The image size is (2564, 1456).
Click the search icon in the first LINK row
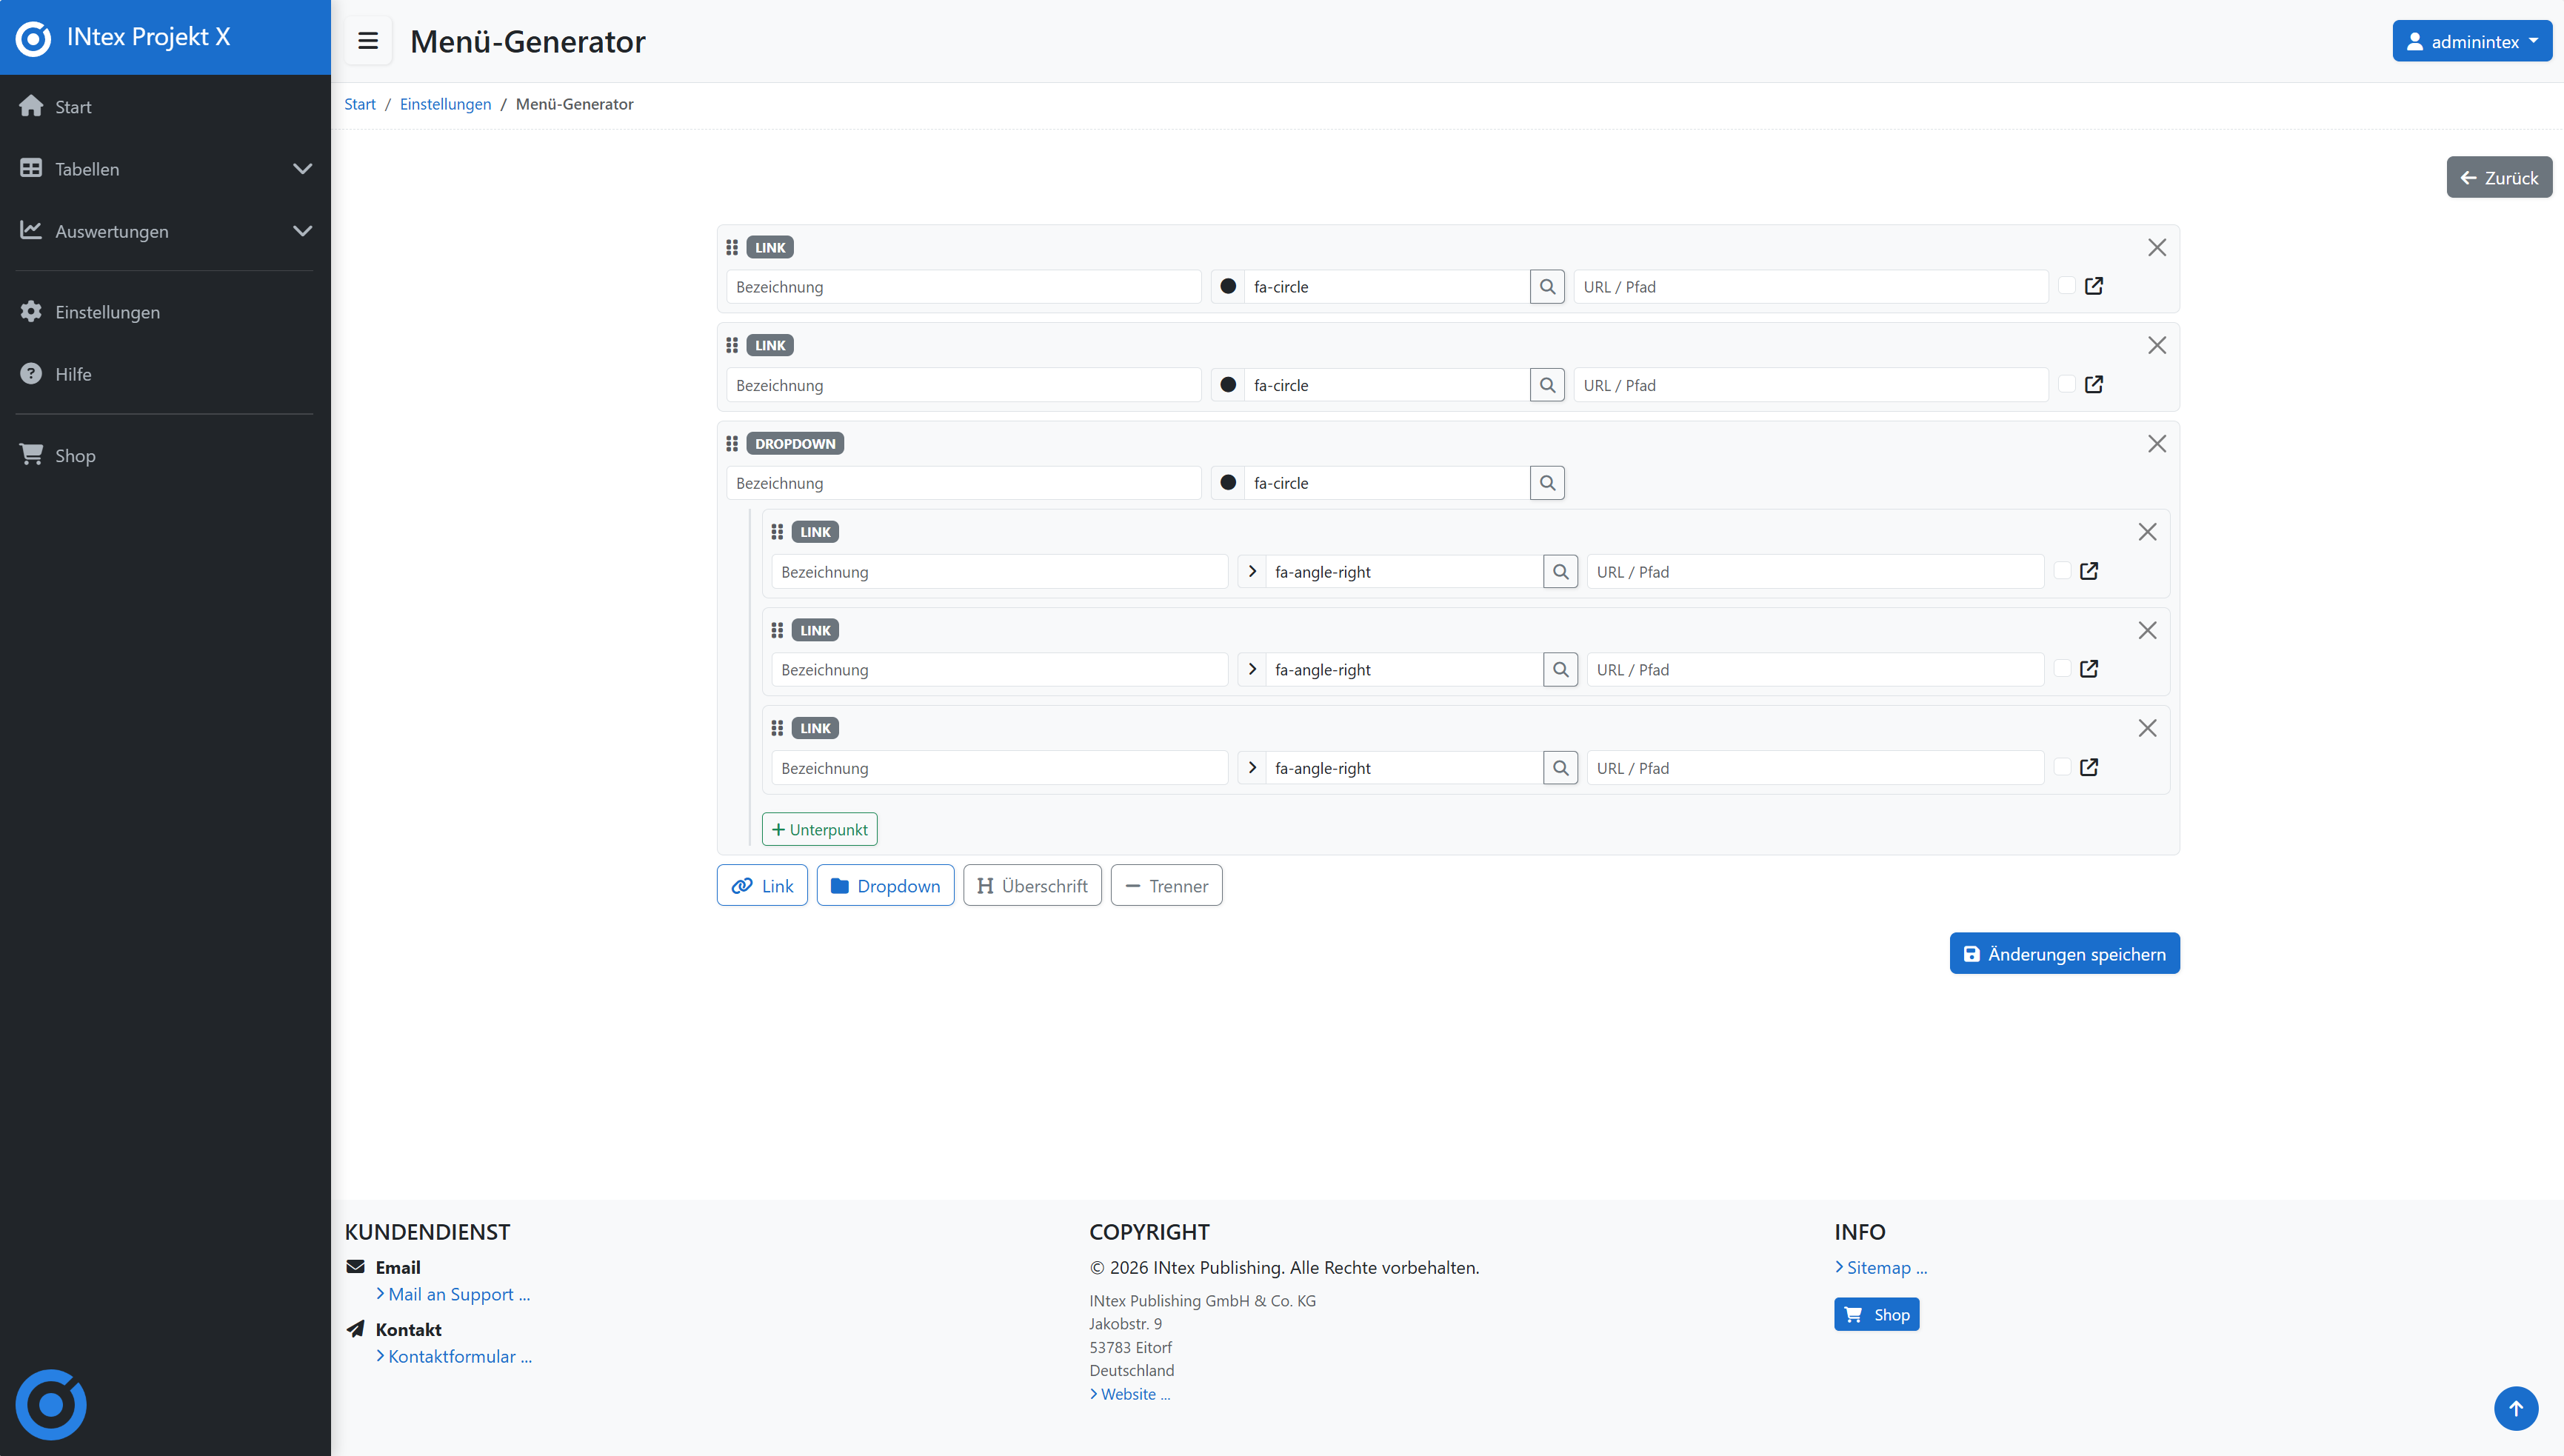coord(1547,287)
